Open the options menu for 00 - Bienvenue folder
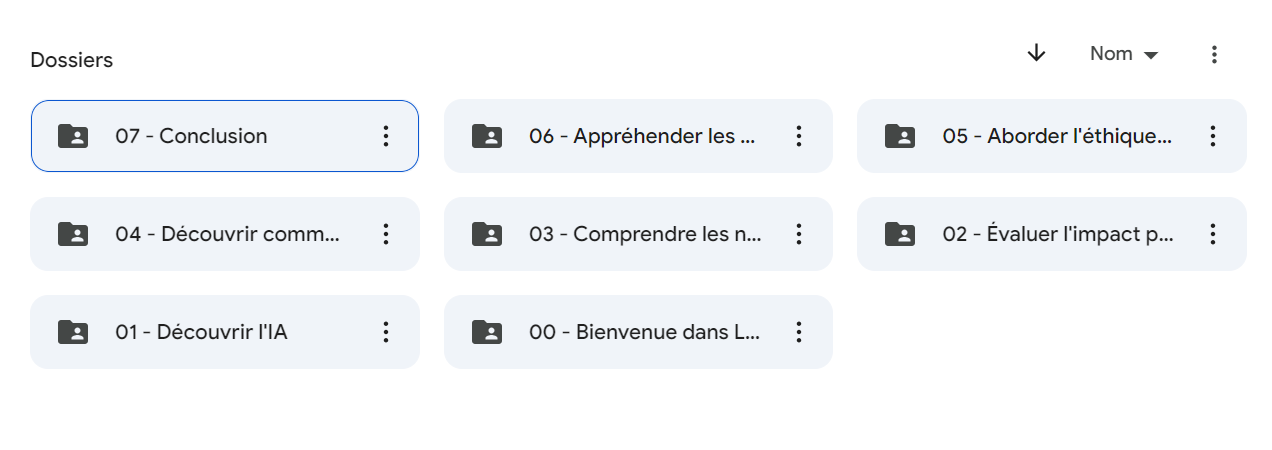This screenshot has width=1272, height=450. tap(799, 332)
